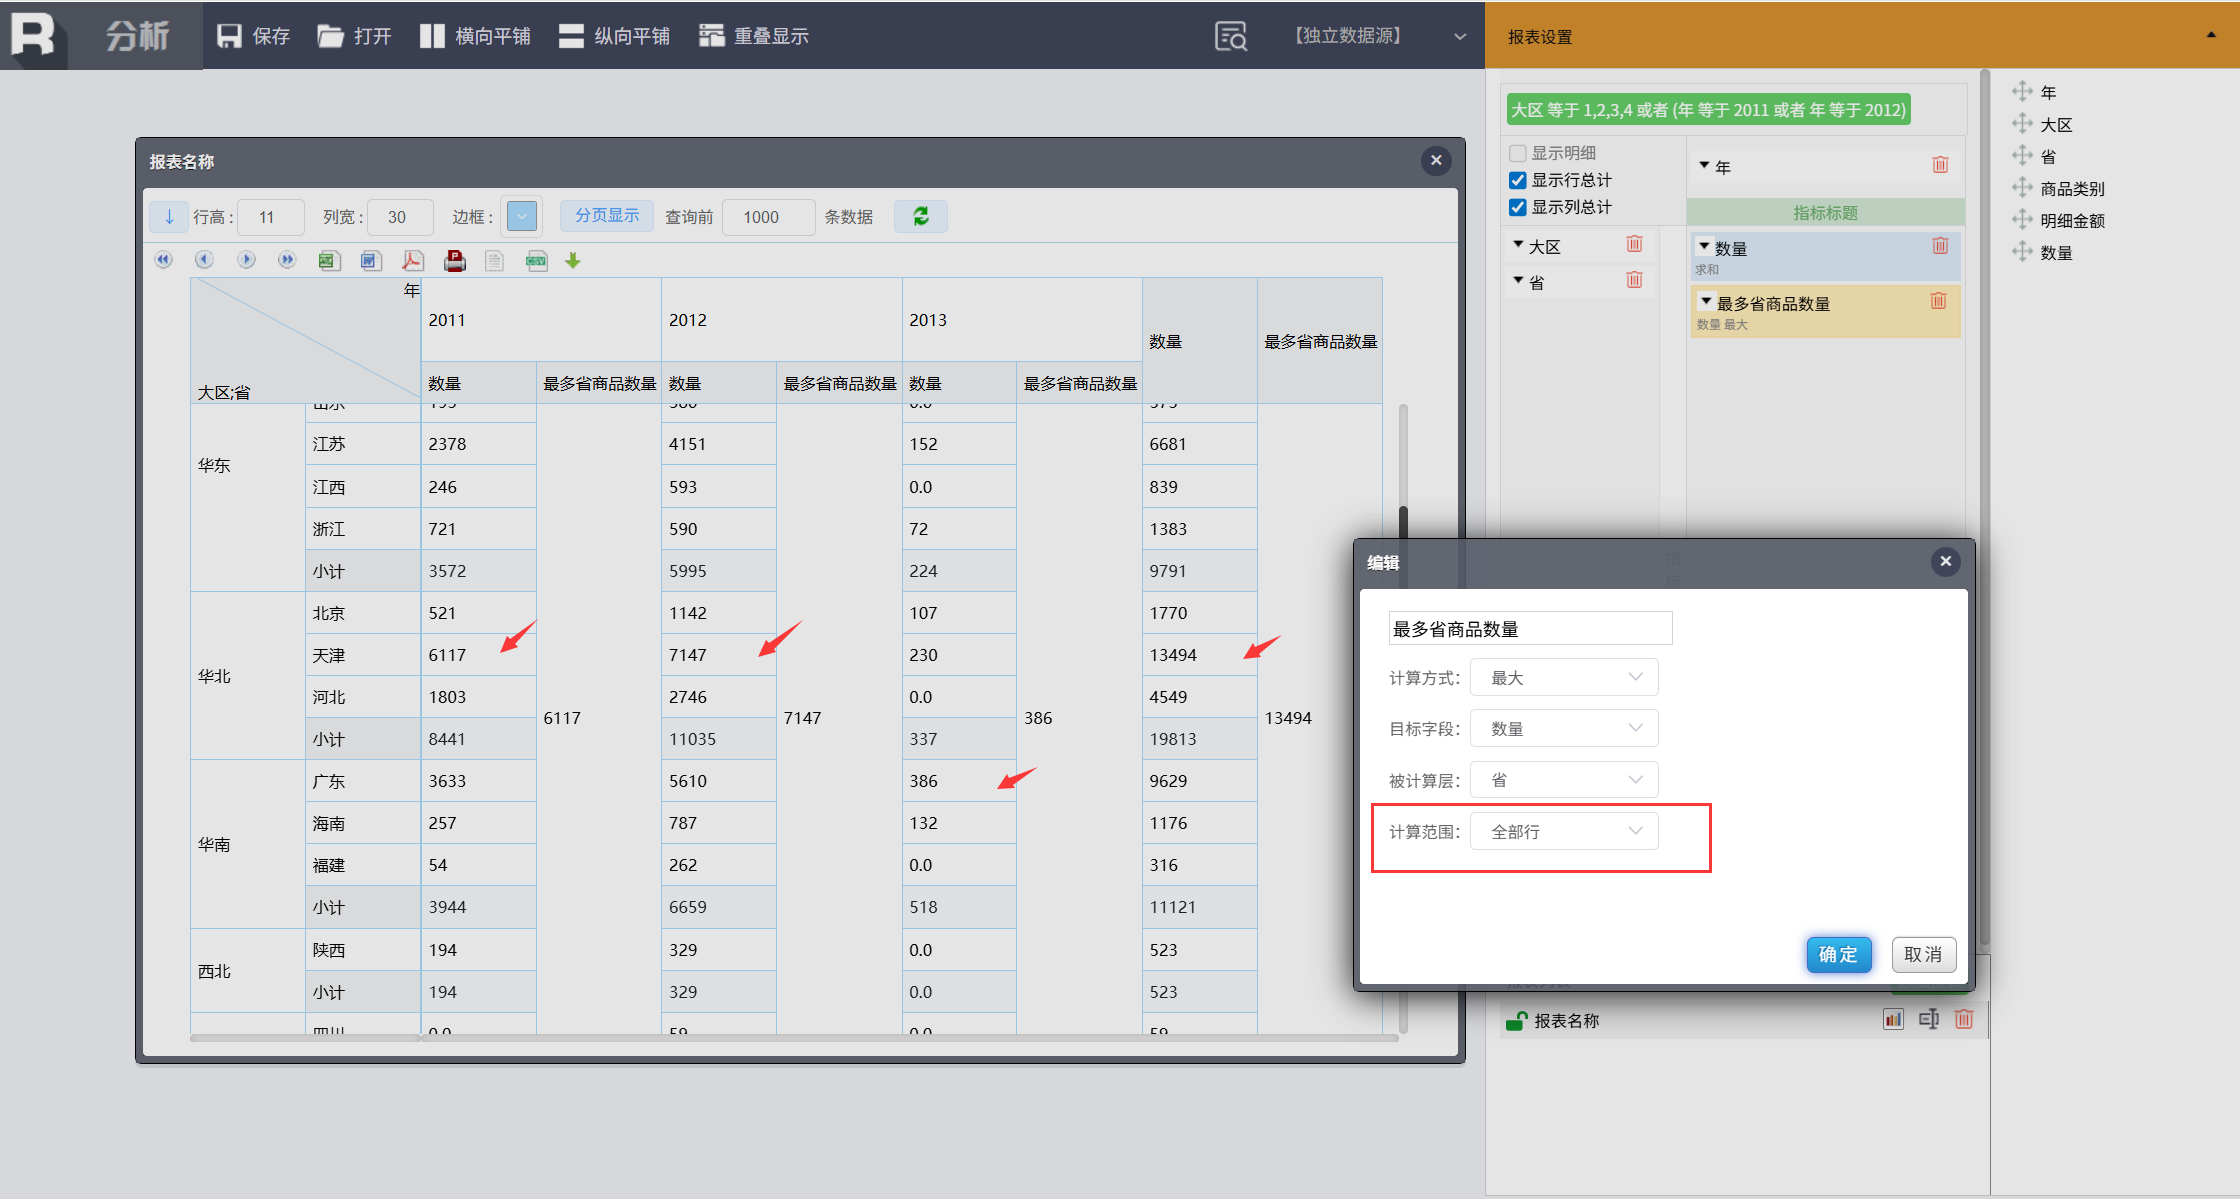The image size is (2240, 1199).
Task: Uncheck 显示行总计 checkbox
Action: (x=1517, y=180)
